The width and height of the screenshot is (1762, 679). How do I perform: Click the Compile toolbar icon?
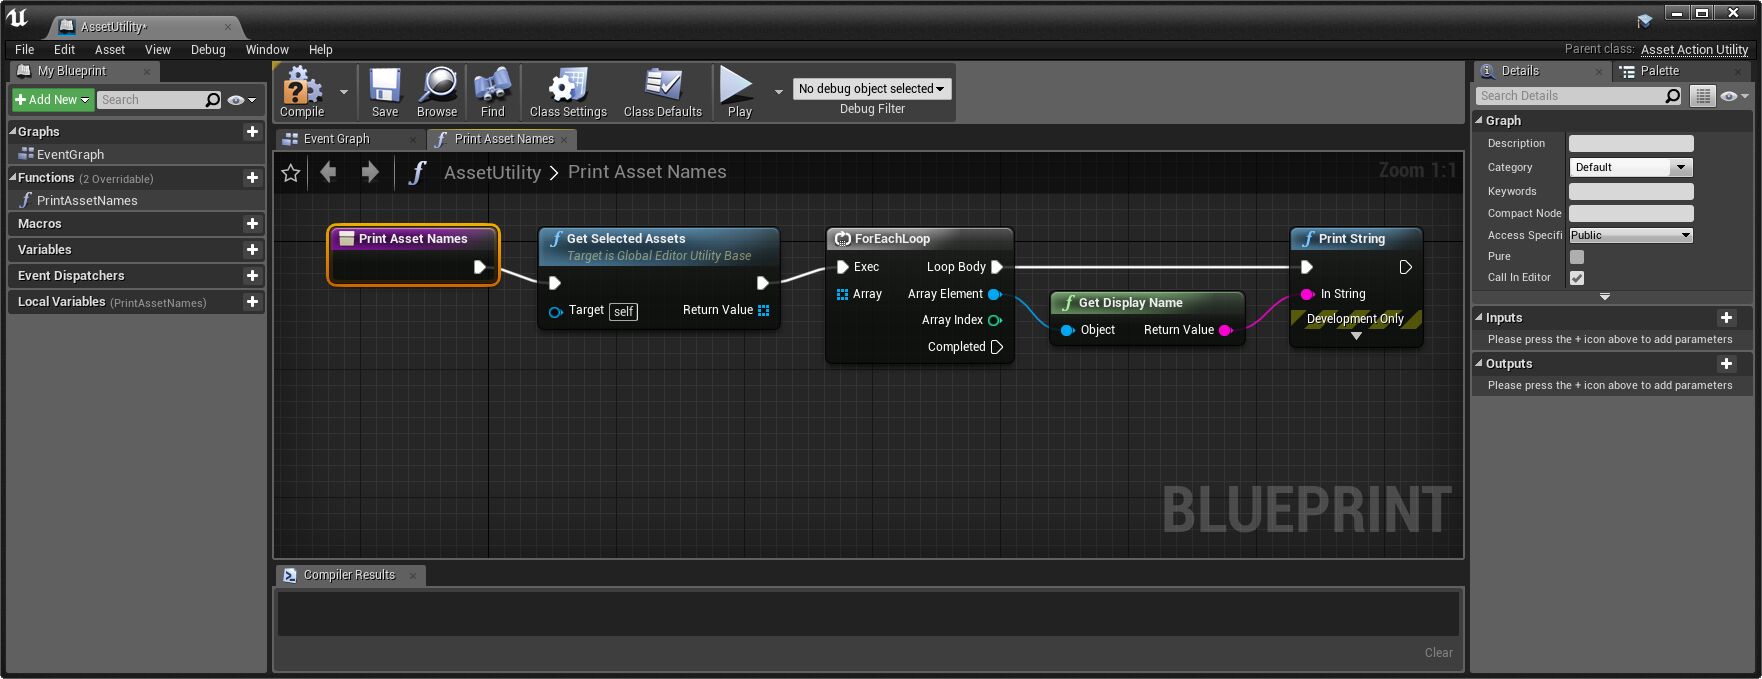(x=302, y=87)
